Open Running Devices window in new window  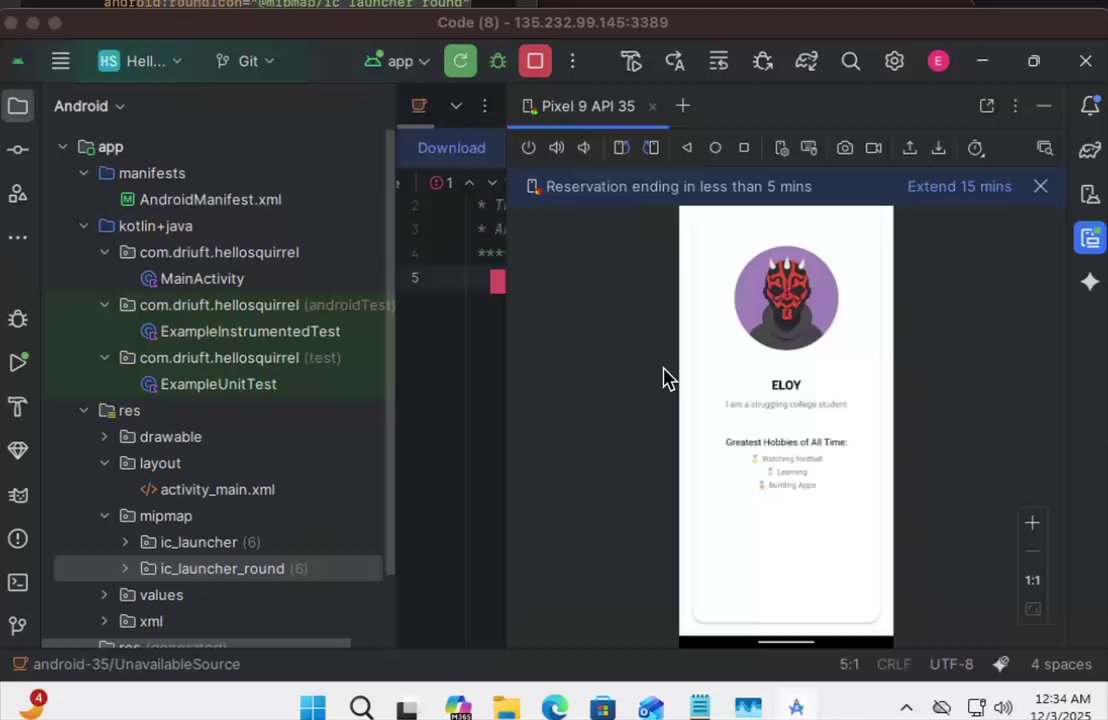click(x=987, y=106)
